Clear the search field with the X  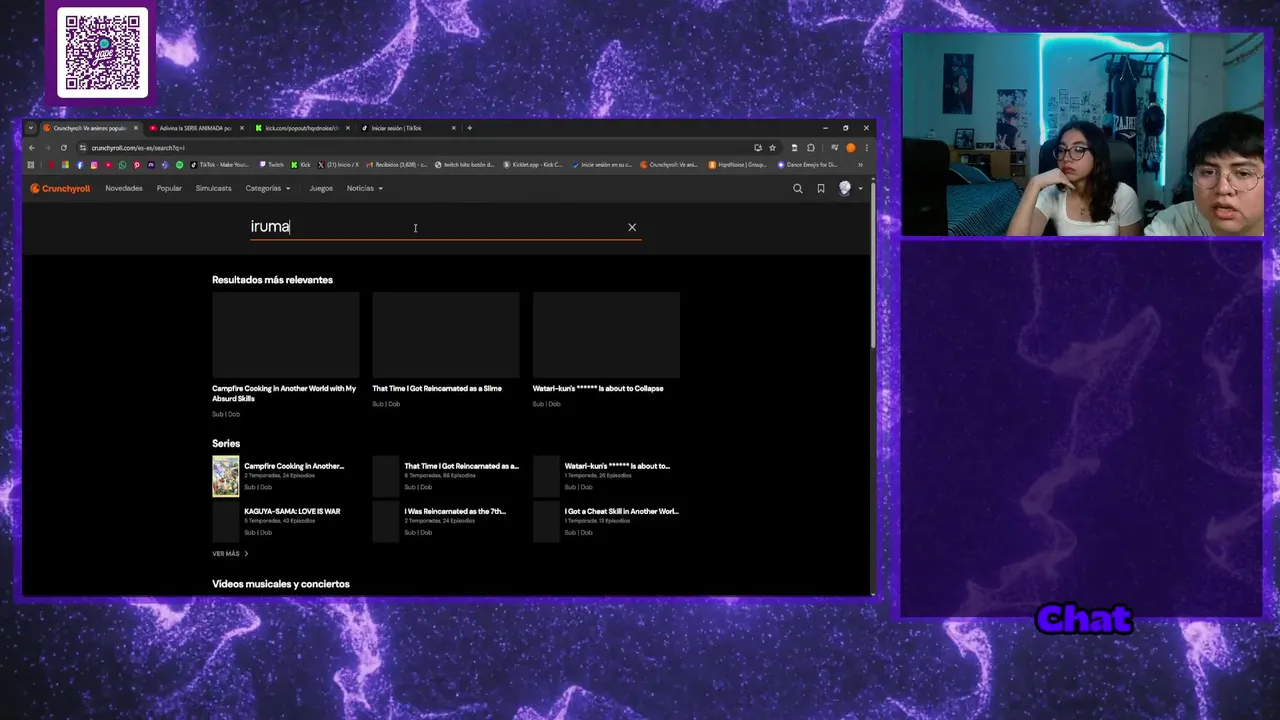tap(632, 227)
